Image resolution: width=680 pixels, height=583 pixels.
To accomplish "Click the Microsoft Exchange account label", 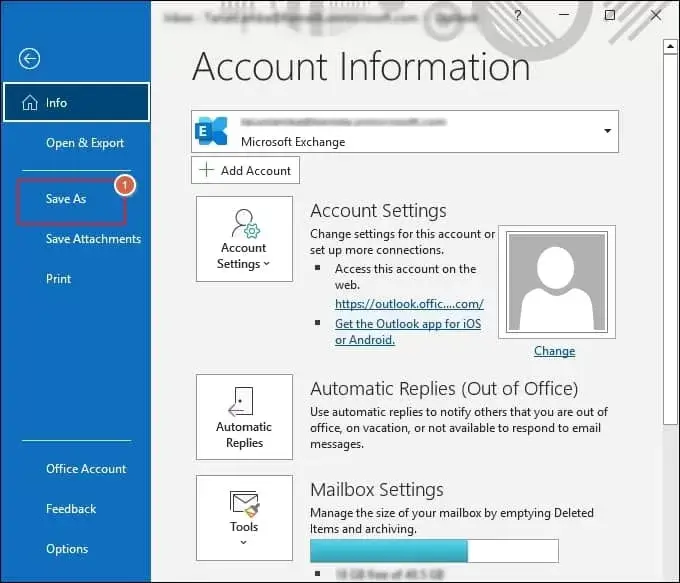I will (x=293, y=142).
